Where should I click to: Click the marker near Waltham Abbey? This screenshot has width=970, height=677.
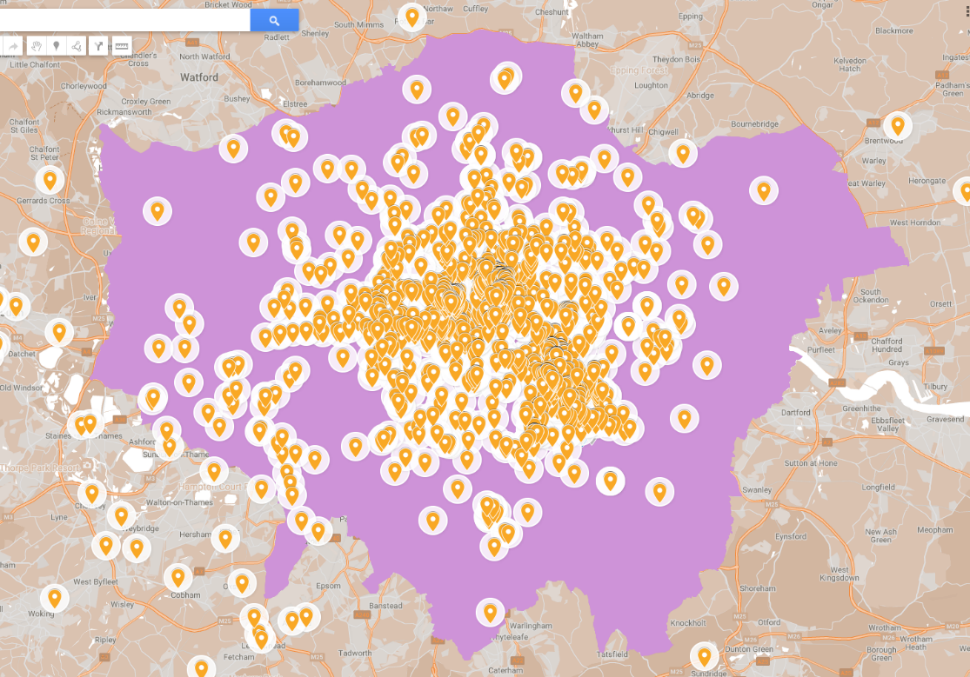(x=576, y=93)
